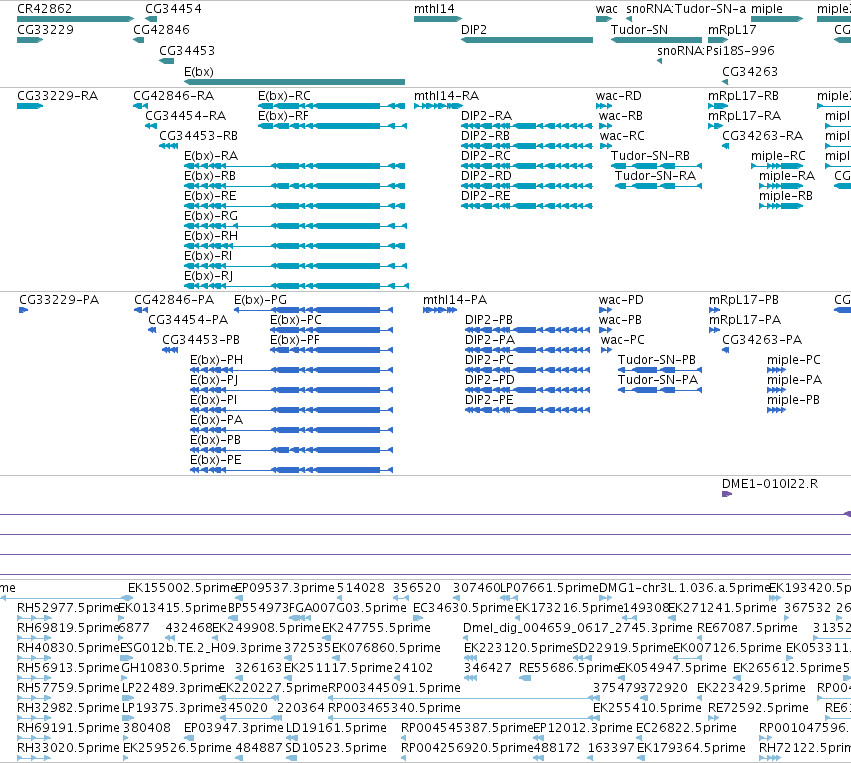Click transcript miple-RC
This screenshot has height=763, width=851.
coord(777,166)
